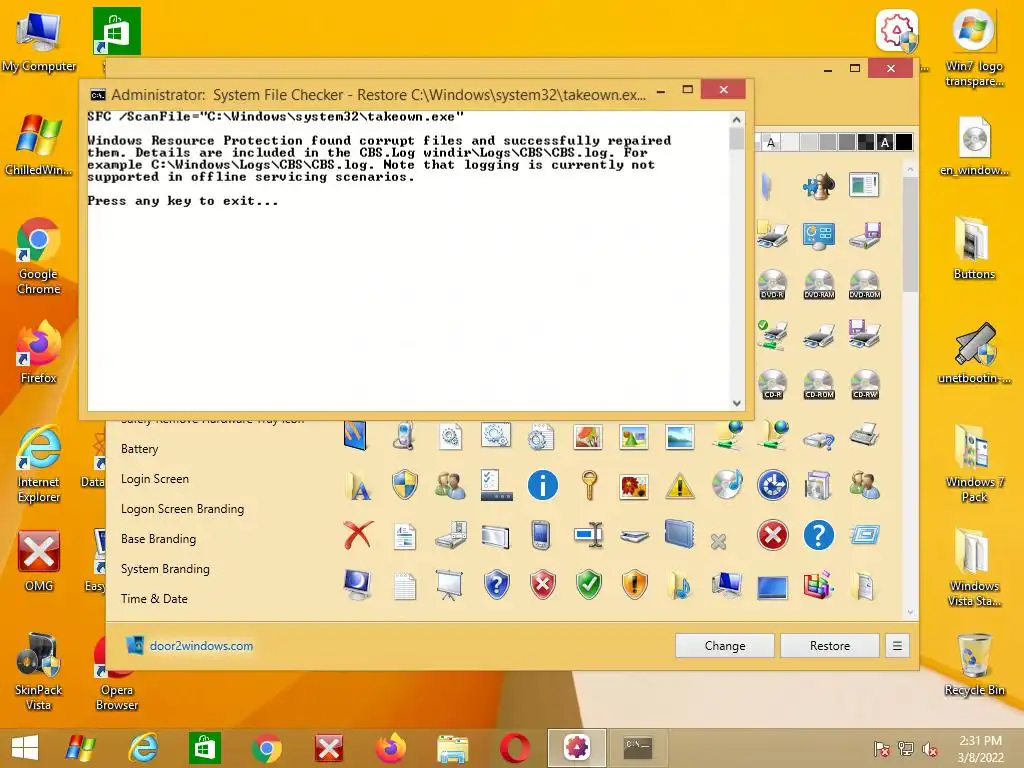Image resolution: width=1024 pixels, height=768 pixels.
Task: Click the command prompt scroll up arrow
Action: pos(737,120)
